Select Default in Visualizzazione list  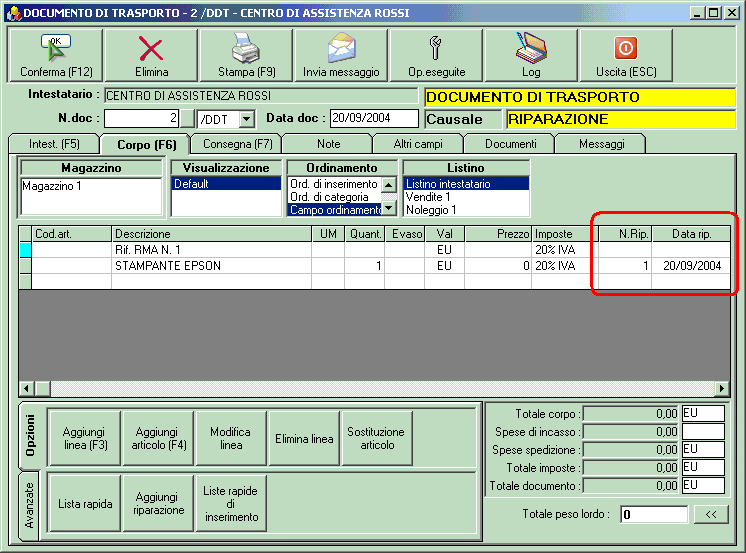click(226, 184)
